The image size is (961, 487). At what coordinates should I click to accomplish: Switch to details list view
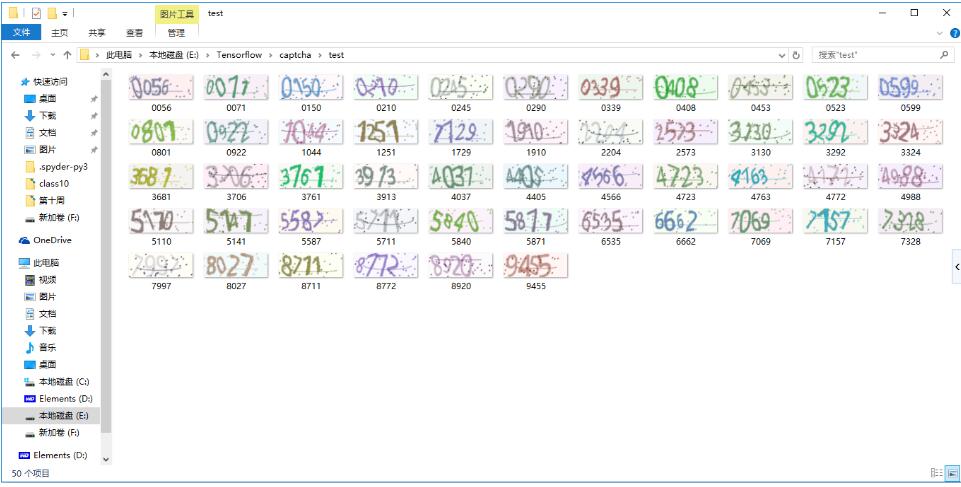tap(938, 473)
